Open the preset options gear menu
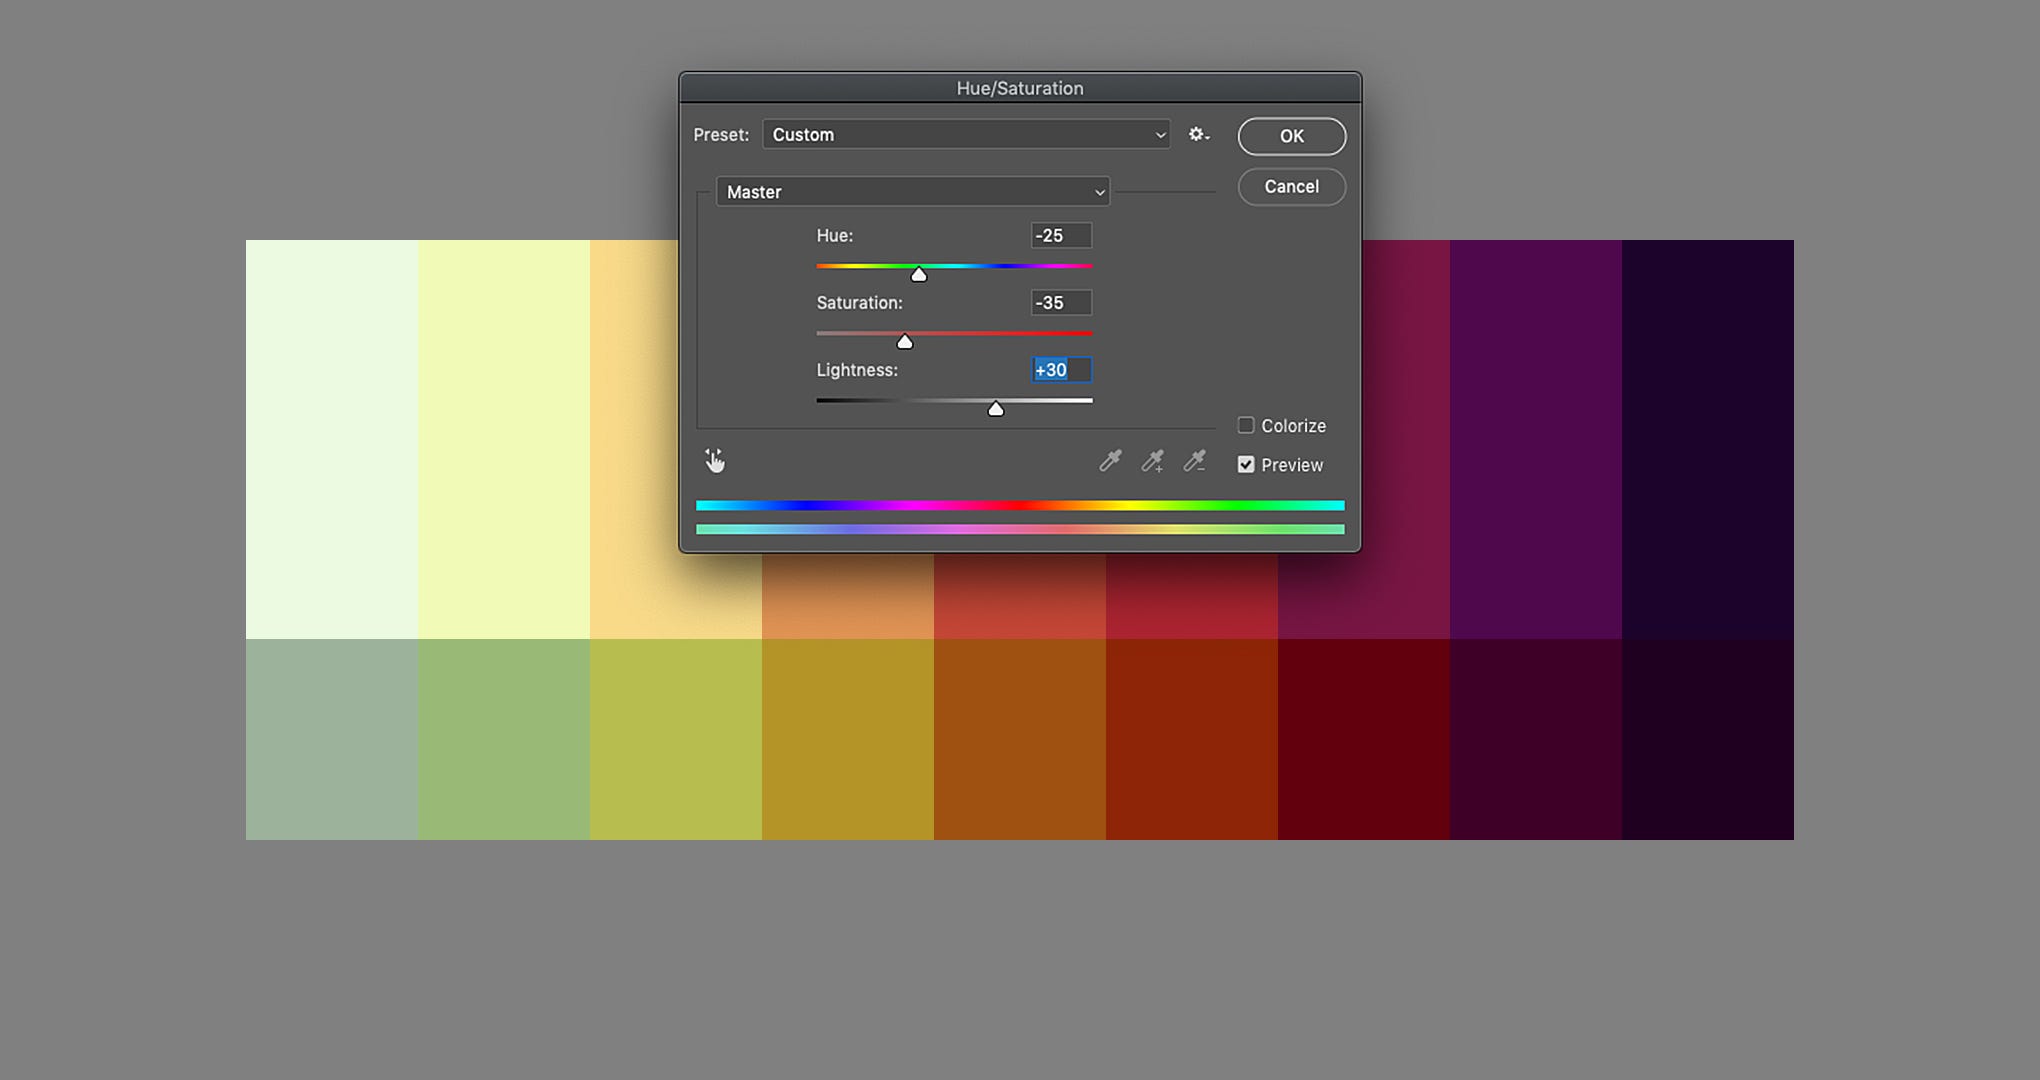Screen dimensions: 2040x1080 tap(1198, 134)
